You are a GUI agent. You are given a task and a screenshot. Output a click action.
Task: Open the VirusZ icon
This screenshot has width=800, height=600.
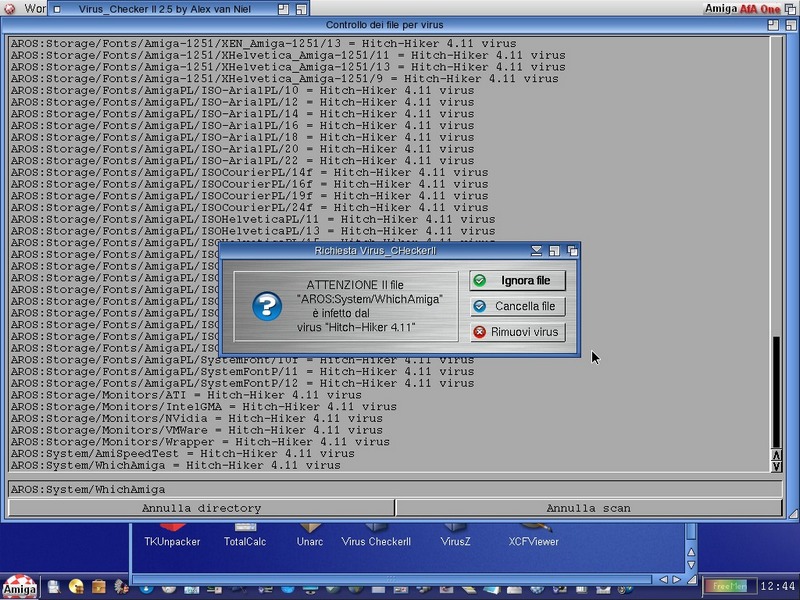[455, 535]
